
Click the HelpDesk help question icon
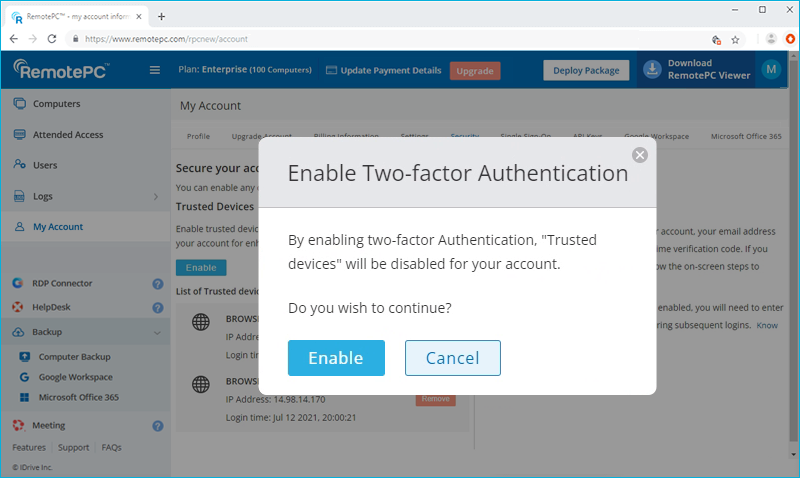[157, 308]
